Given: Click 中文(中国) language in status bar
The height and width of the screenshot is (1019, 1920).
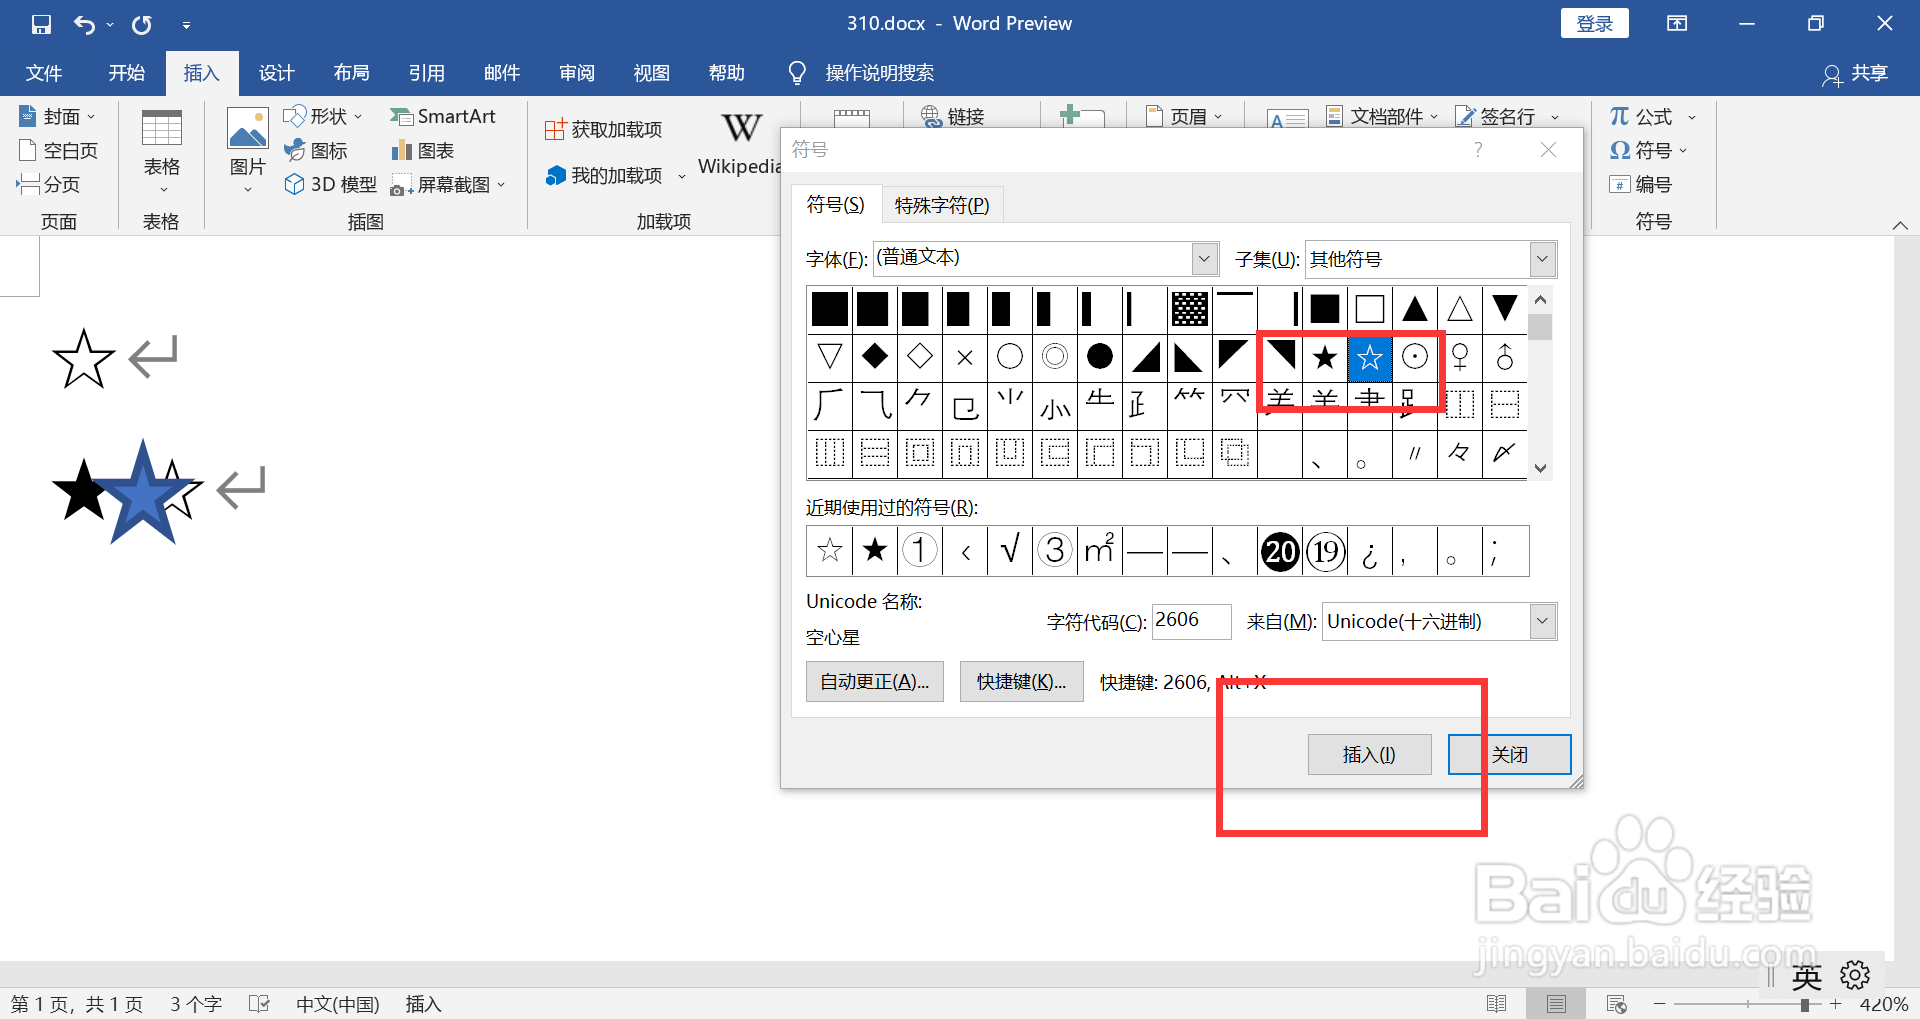Looking at the screenshot, I should coord(338,1004).
